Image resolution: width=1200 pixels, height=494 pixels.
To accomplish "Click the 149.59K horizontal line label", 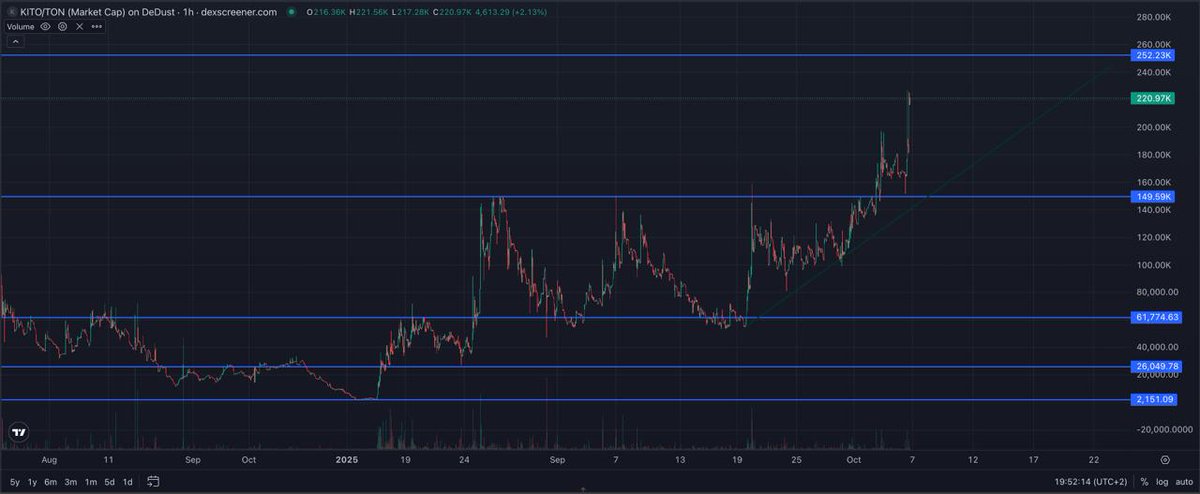I will click(1153, 197).
